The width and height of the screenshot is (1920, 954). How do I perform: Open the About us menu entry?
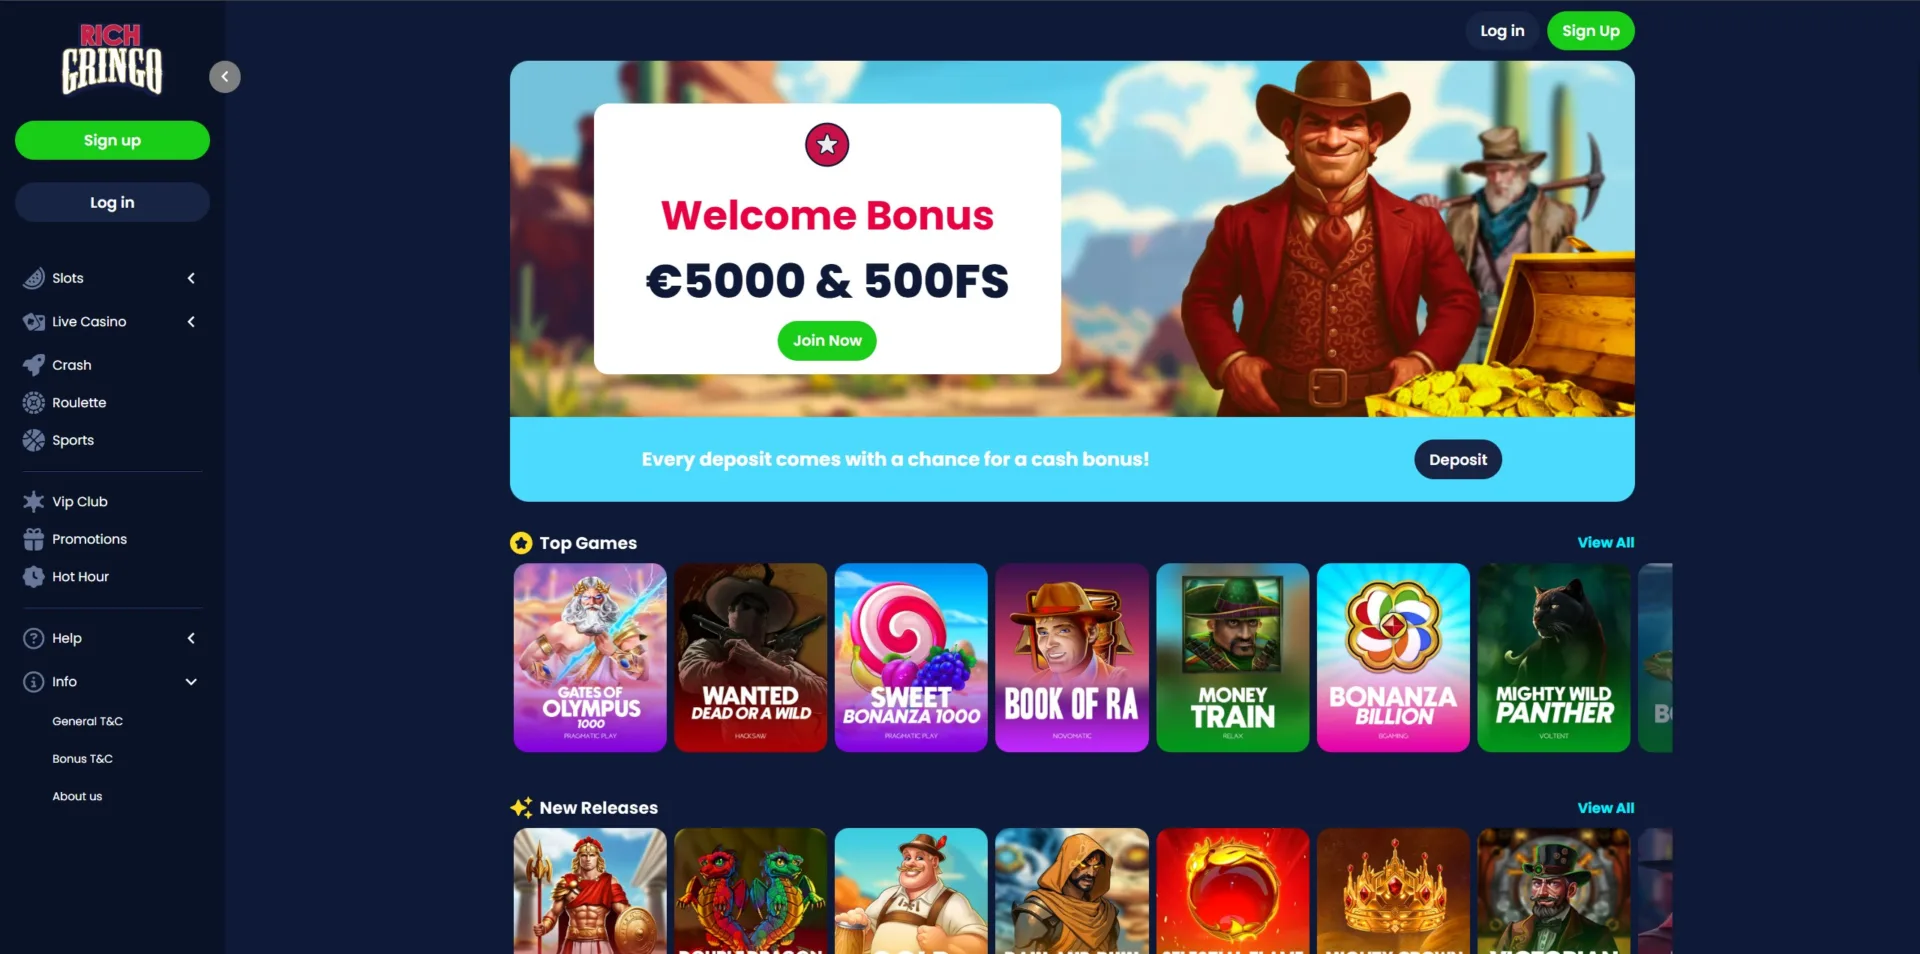(77, 796)
